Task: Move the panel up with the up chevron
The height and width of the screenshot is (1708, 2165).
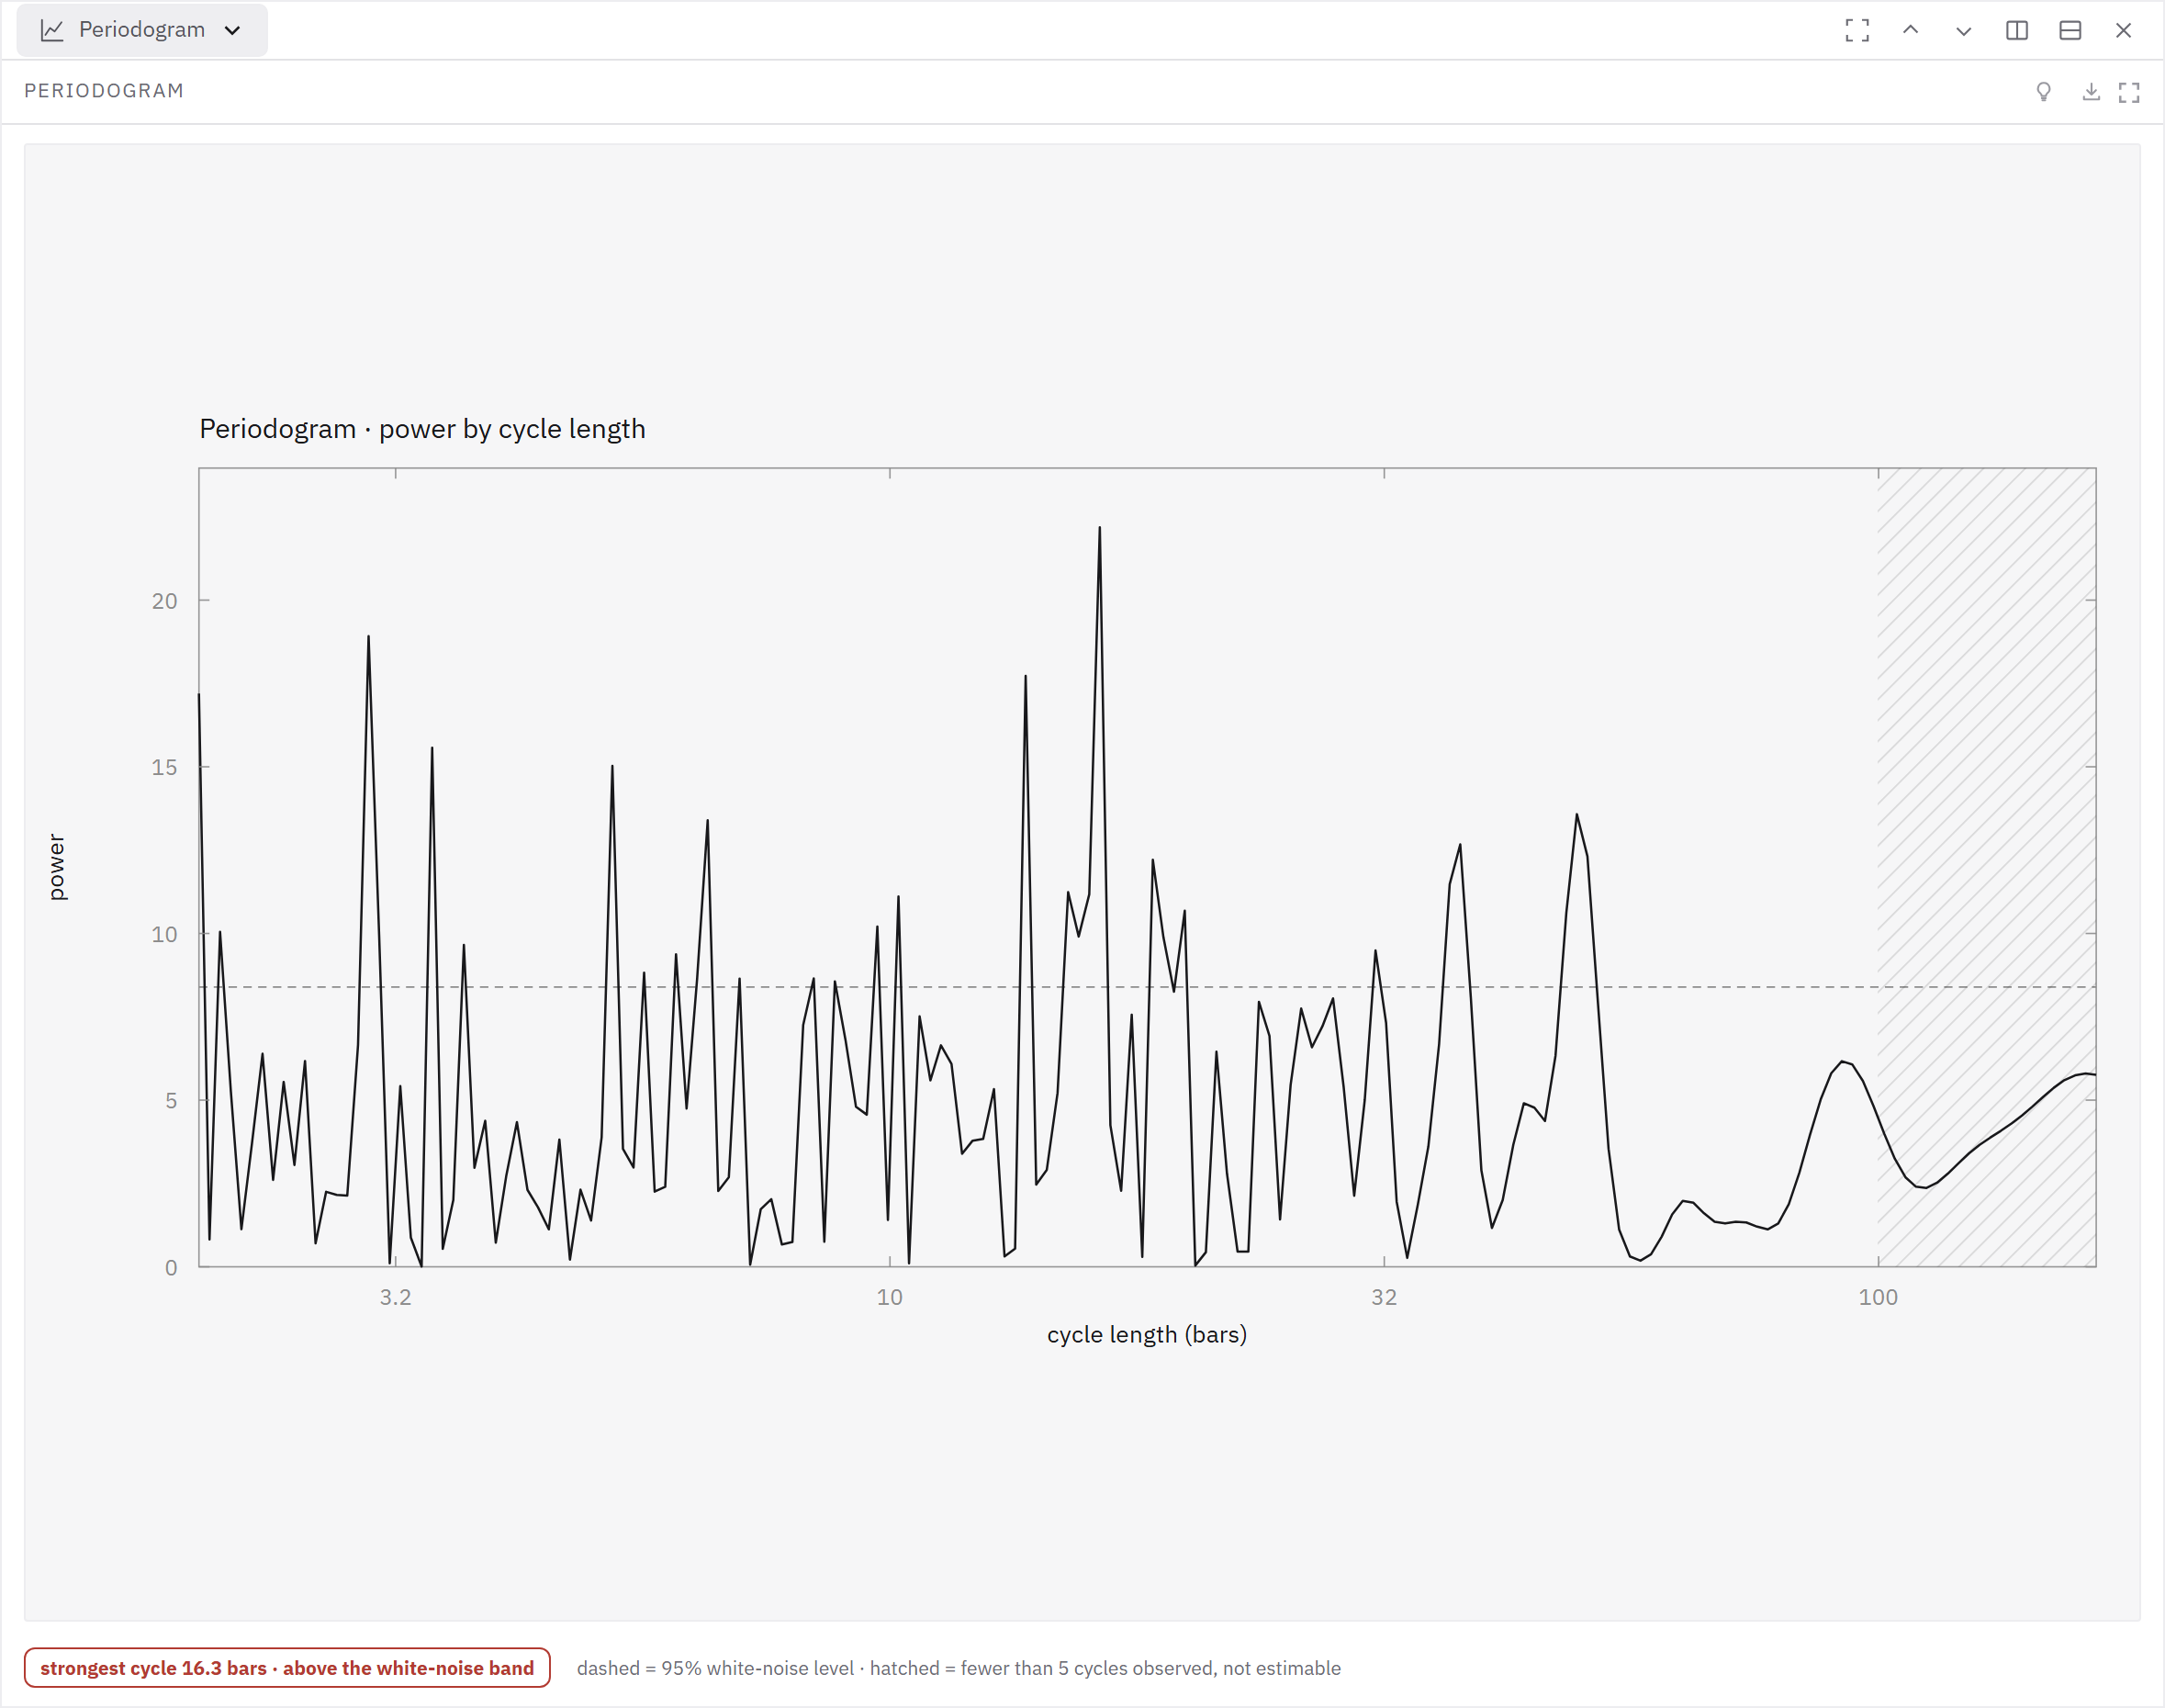Action: click(x=1910, y=30)
